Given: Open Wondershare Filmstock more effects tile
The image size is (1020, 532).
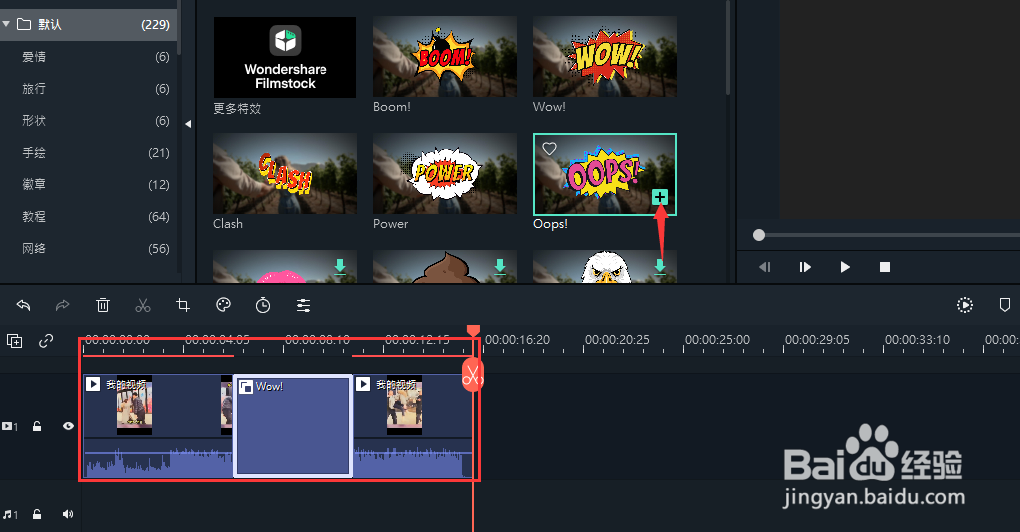Looking at the screenshot, I should tap(285, 57).
